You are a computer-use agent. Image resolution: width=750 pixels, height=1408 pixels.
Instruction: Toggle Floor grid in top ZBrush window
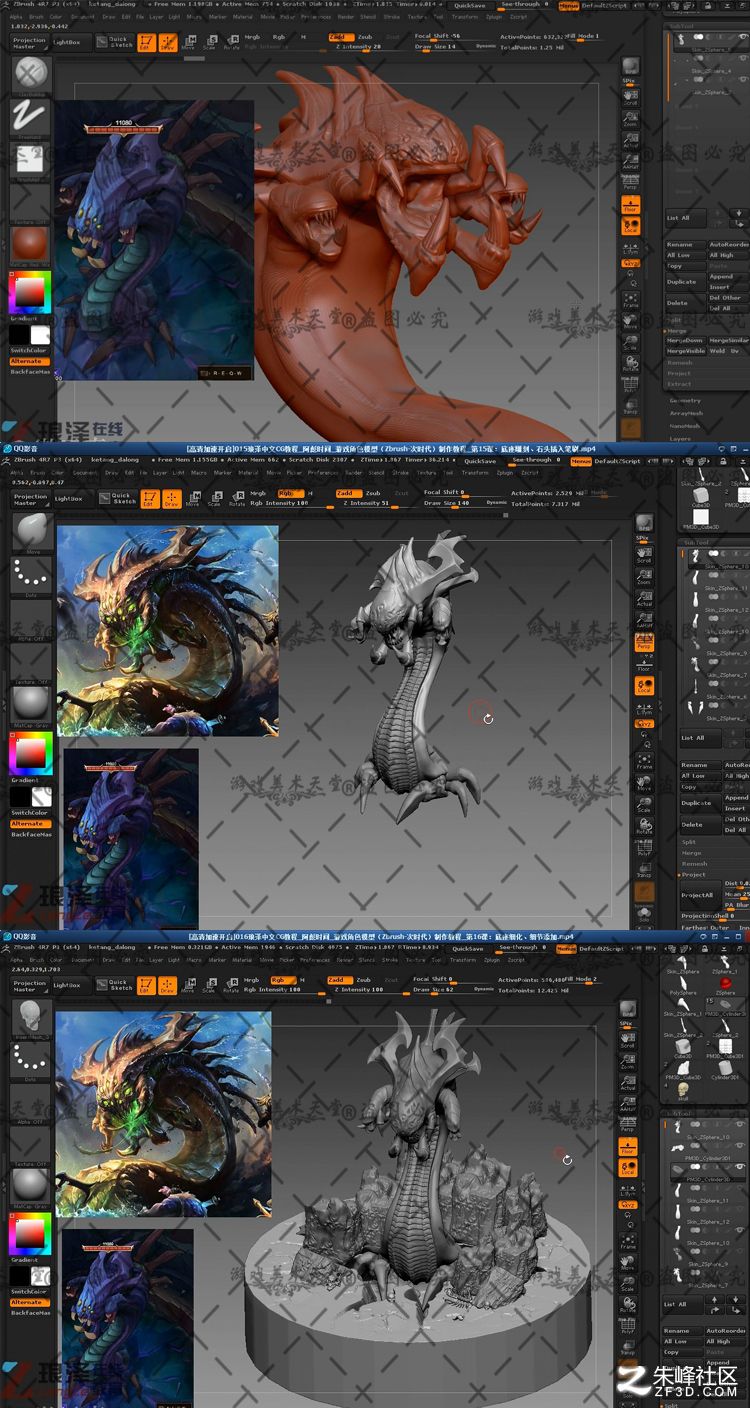tap(630, 205)
